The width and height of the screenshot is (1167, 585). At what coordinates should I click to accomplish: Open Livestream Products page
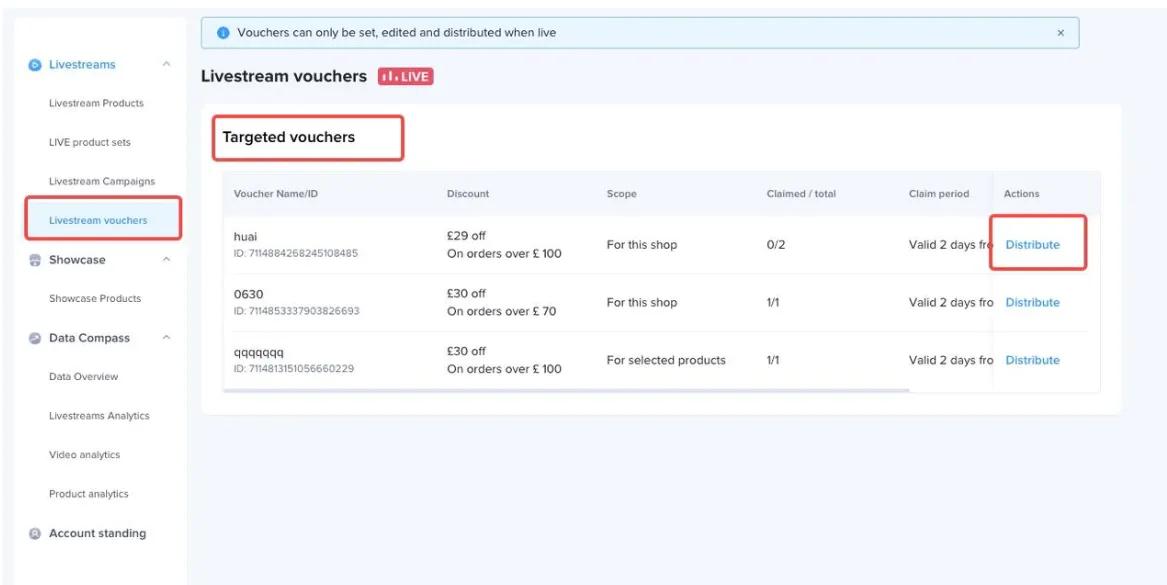[96, 103]
